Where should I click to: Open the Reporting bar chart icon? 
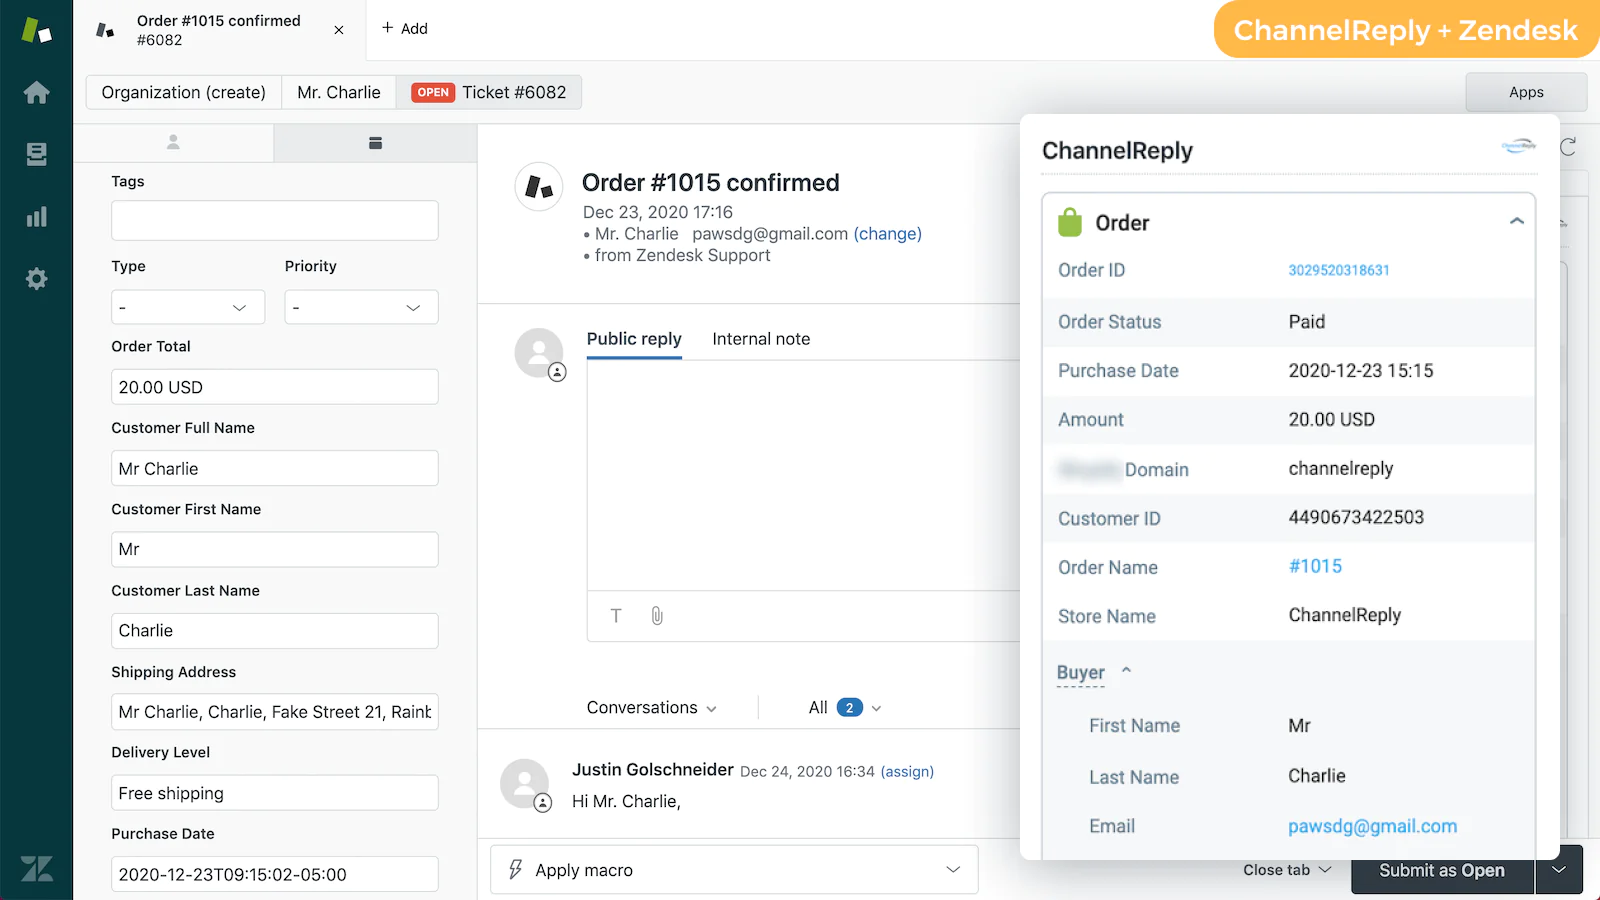[36, 217]
